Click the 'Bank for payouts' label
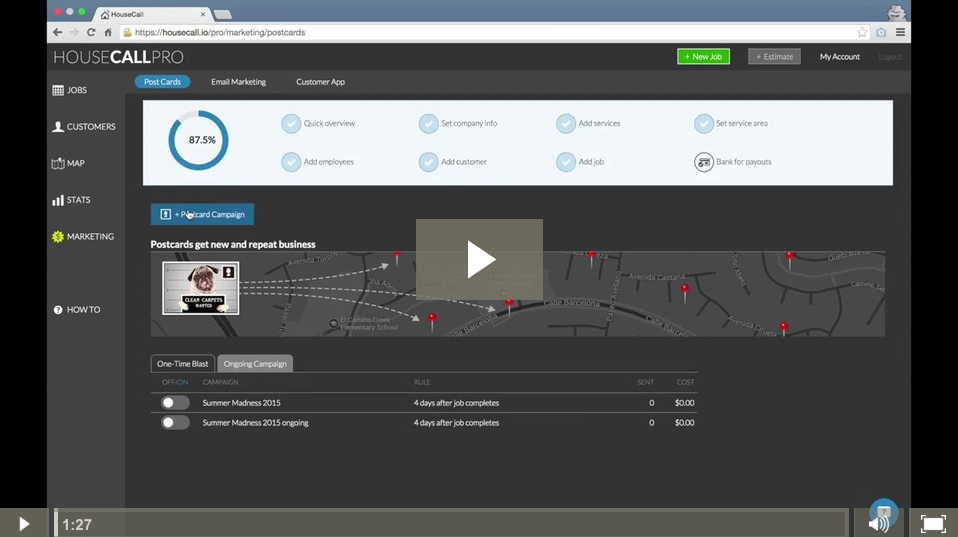 (744, 162)
